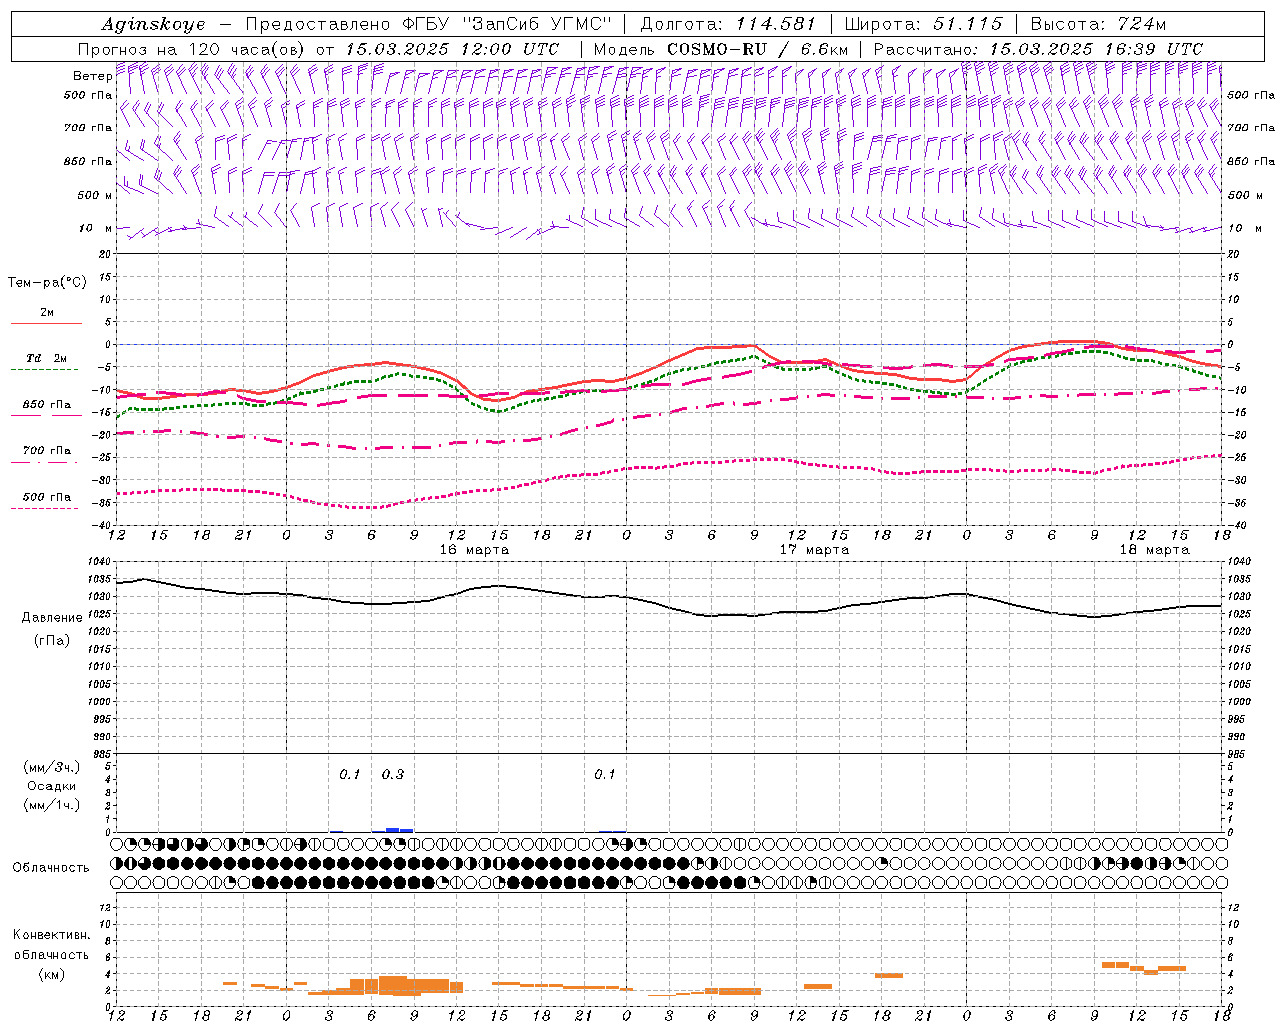Viewport: 1280px width, 1024px height.
Task: Select the "Облачность" cloud cover label
Action: click(x=51, y=867)
